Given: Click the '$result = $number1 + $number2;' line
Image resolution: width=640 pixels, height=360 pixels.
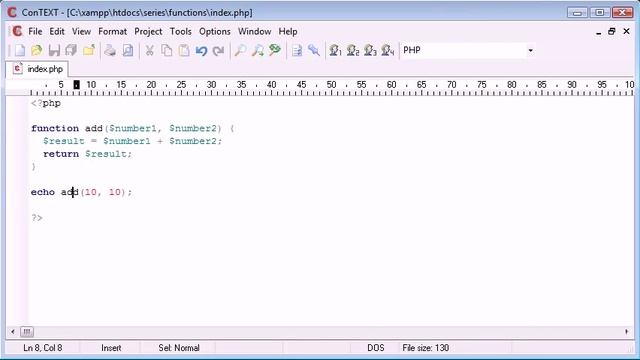Looking at the screenshot, I should [x=133, y=141].
